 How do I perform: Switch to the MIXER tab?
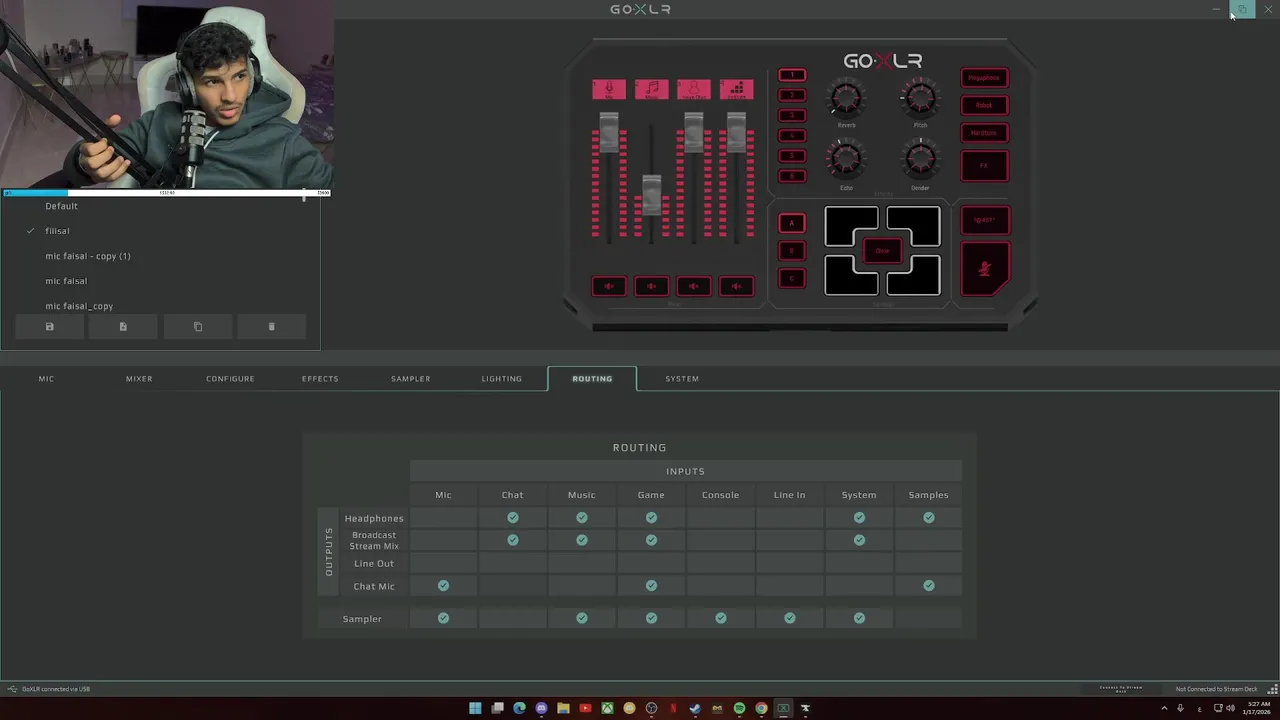(139, 379)
